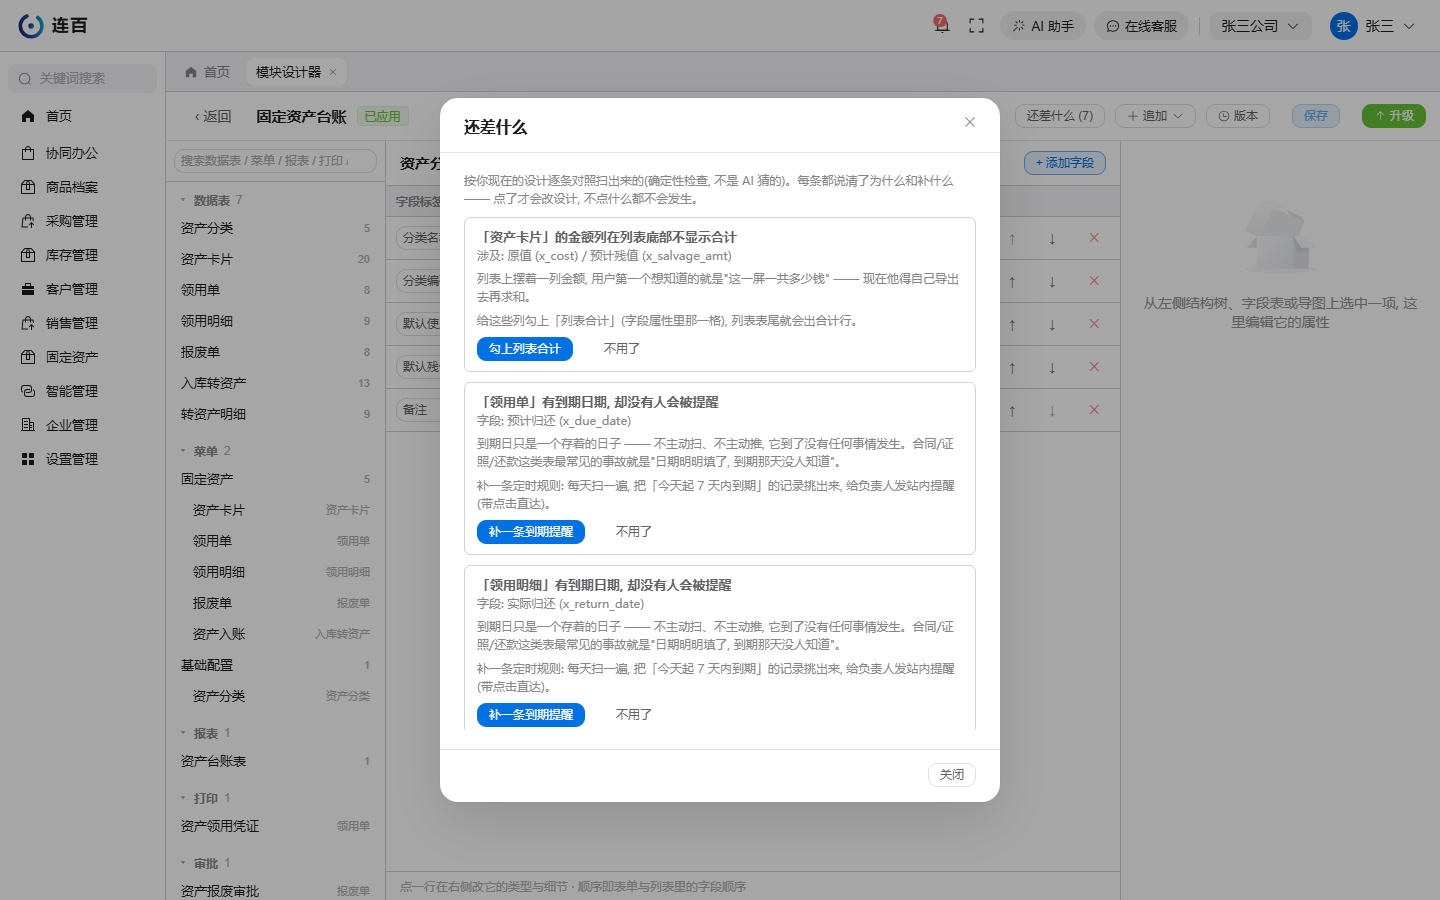Viewport: 1440px width, 900px height.
Task: Click the green 升级 button
Action: pos(1394,116)
